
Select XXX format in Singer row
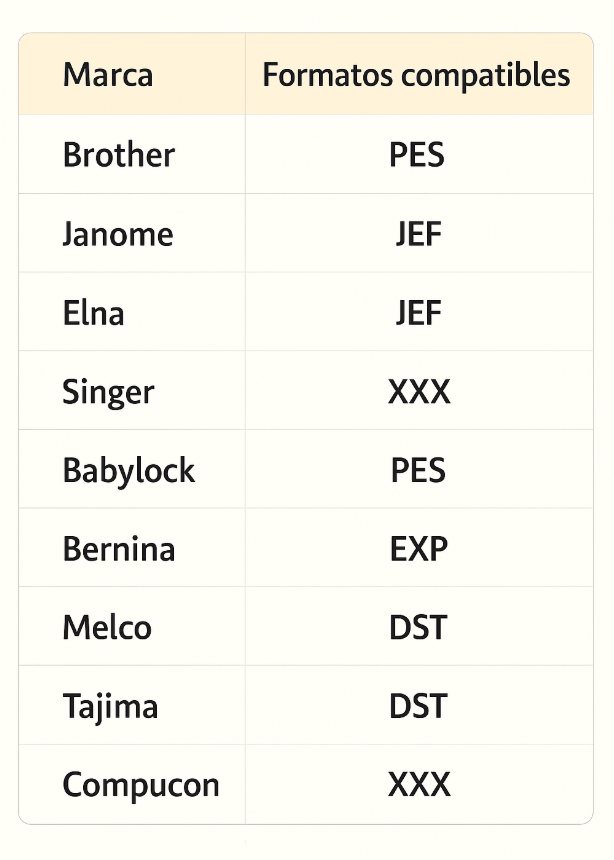pyautogui.click(x=419, y=391)
